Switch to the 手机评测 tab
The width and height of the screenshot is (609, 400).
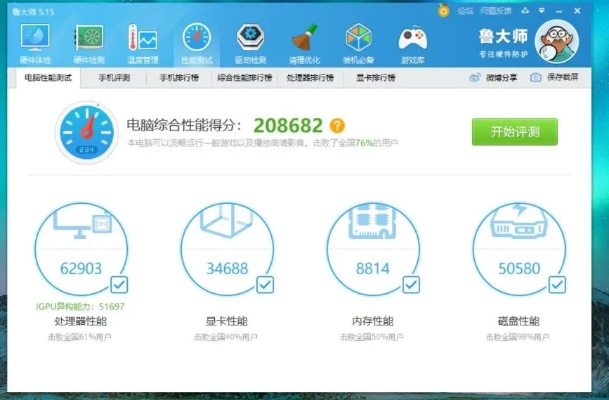point(114,77)
